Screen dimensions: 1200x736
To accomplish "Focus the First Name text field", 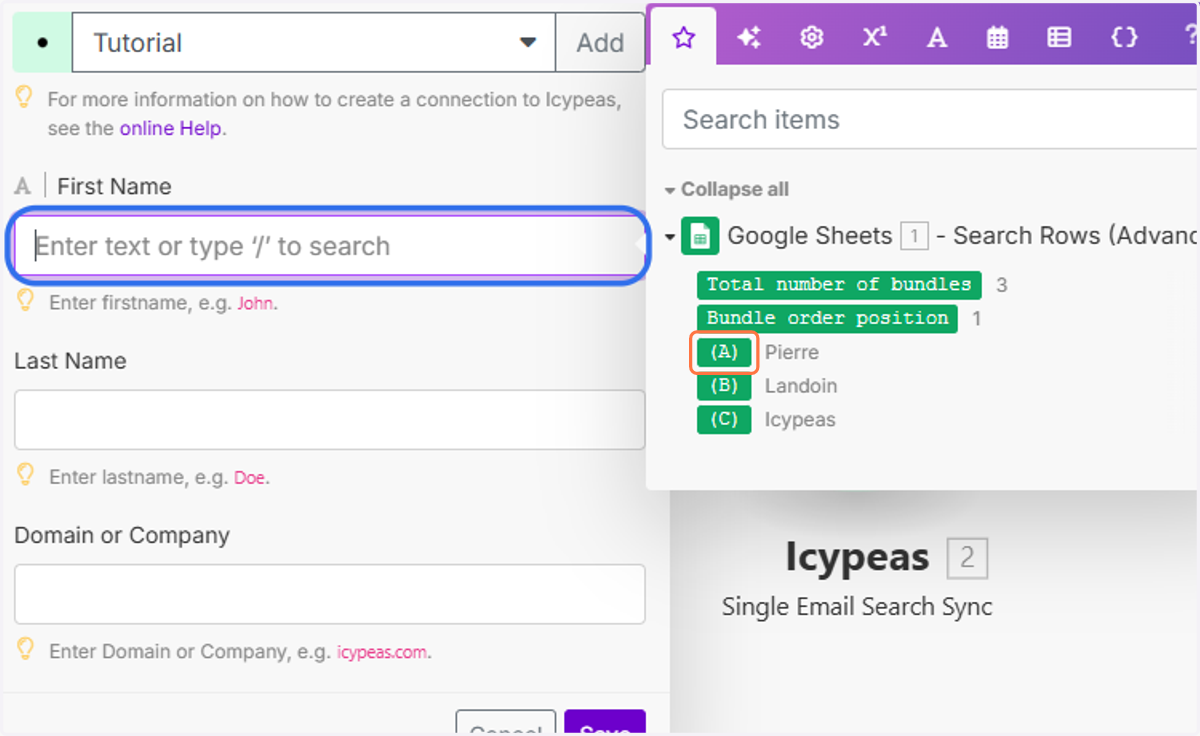I will coord(329,246).
